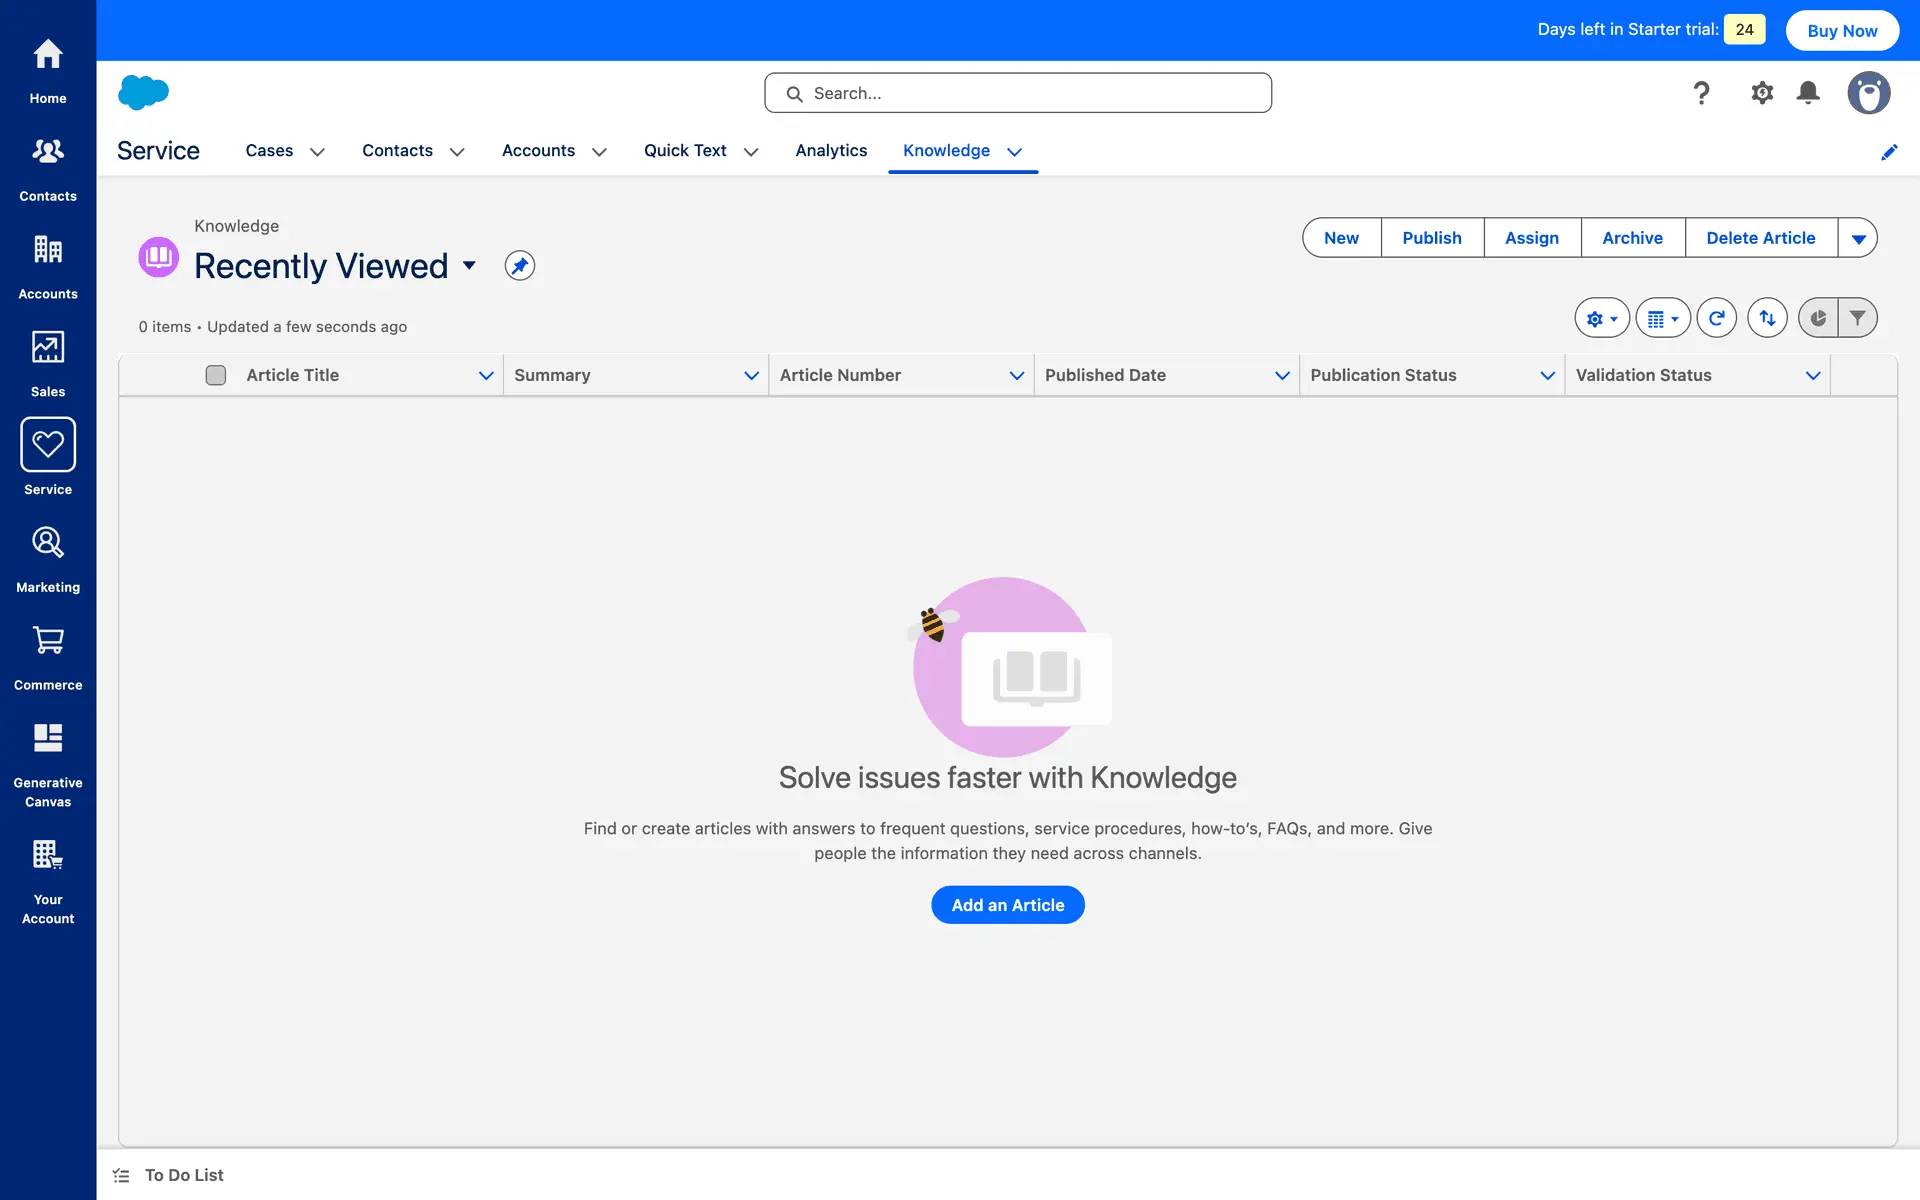Pin the Recently Viewed list view
Image resolution: width=1920 pixels, height=1200 pixels.
[519, 266]
